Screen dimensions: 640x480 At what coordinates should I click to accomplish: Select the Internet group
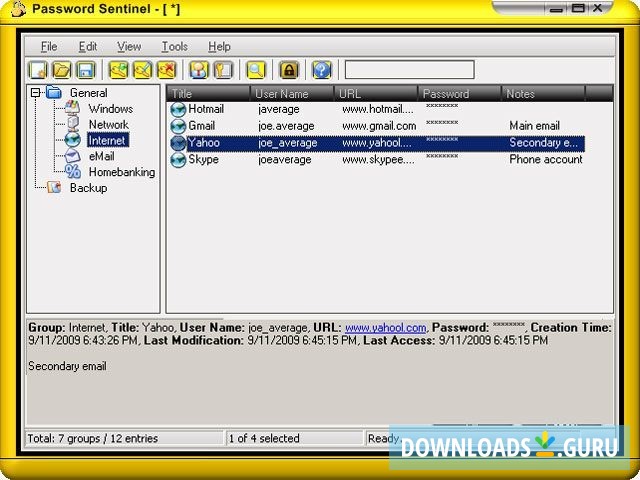[x=107, y=140]
